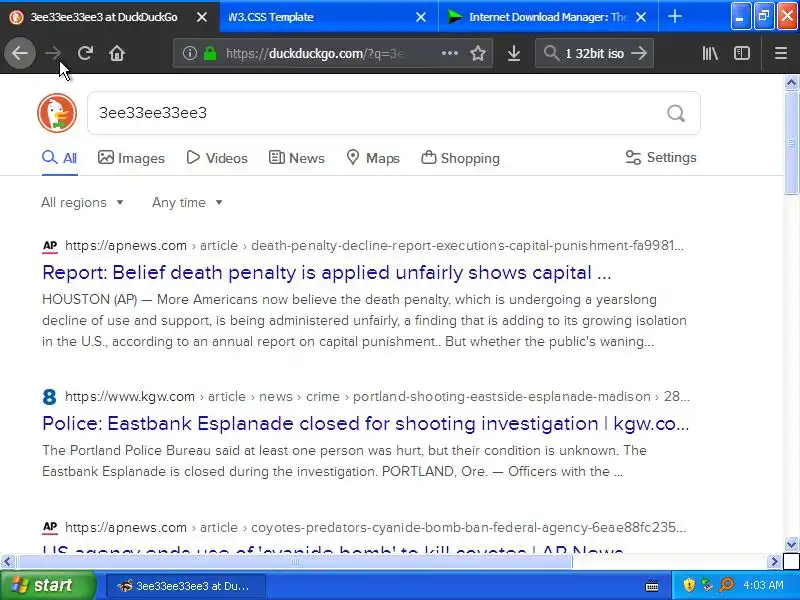Click the '1 32bit iso' search box

[594, 53]
